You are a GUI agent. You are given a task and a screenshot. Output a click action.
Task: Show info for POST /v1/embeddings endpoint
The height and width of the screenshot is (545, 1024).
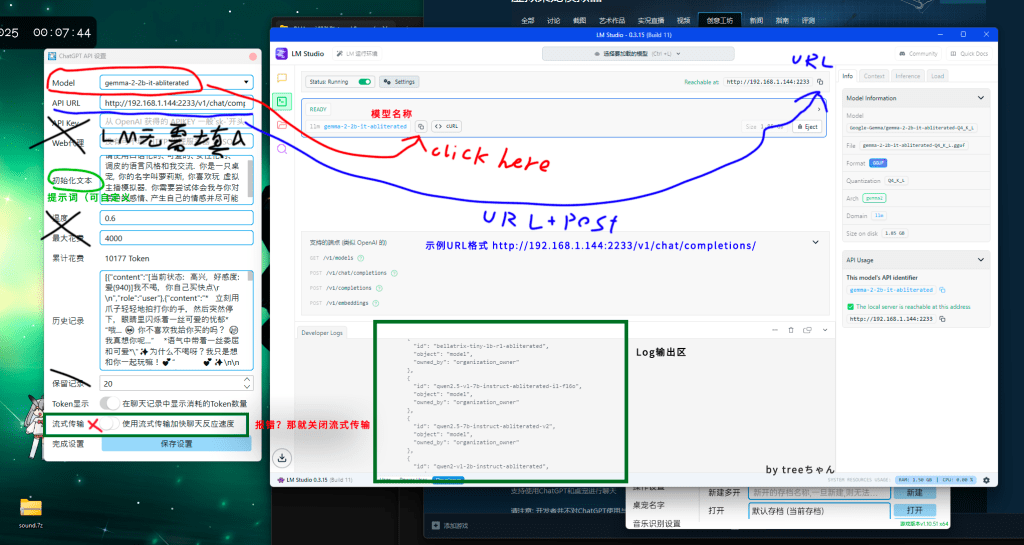(x=376, y=303)
